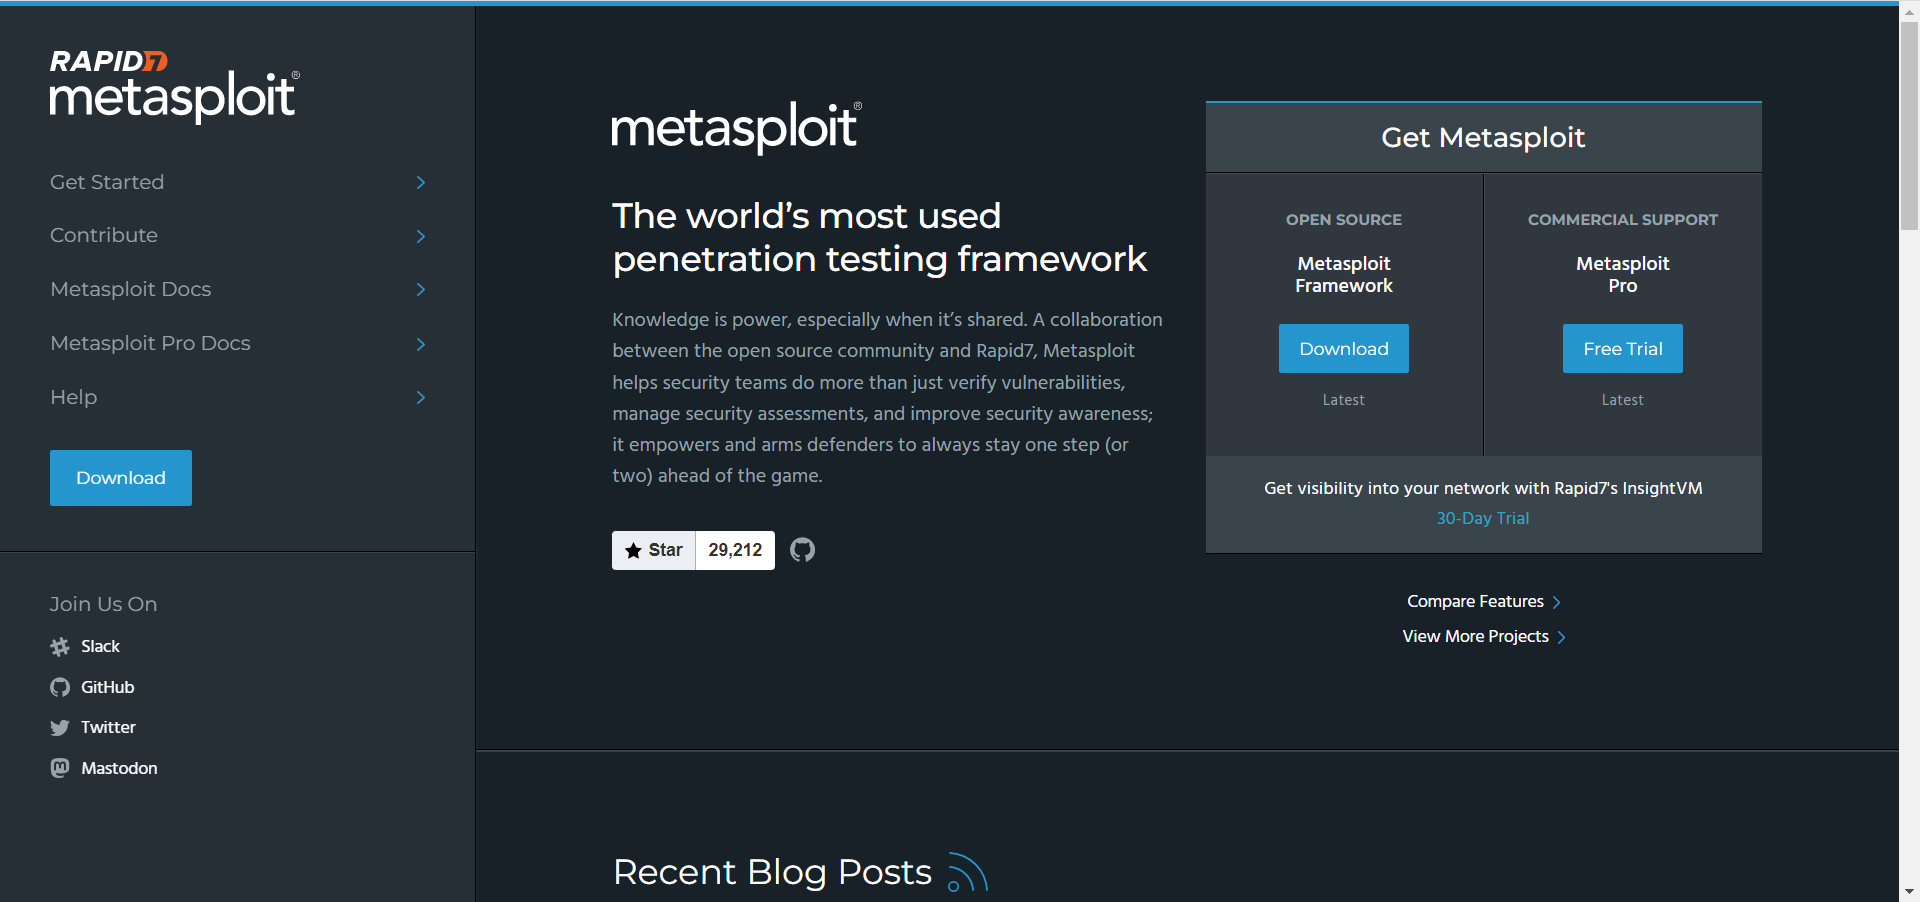Open the View More Projects link
Viewport: 1920px width, 902px height.
tap(1475, 636)
